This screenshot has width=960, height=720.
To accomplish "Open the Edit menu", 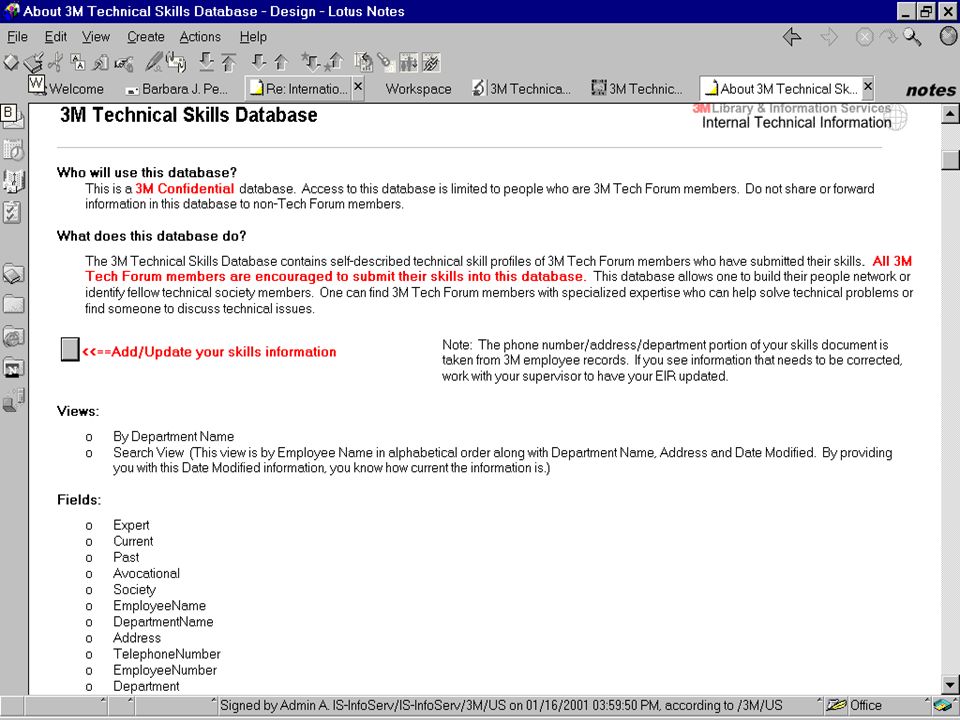I will pyautogui.click(x=56, y=37).
